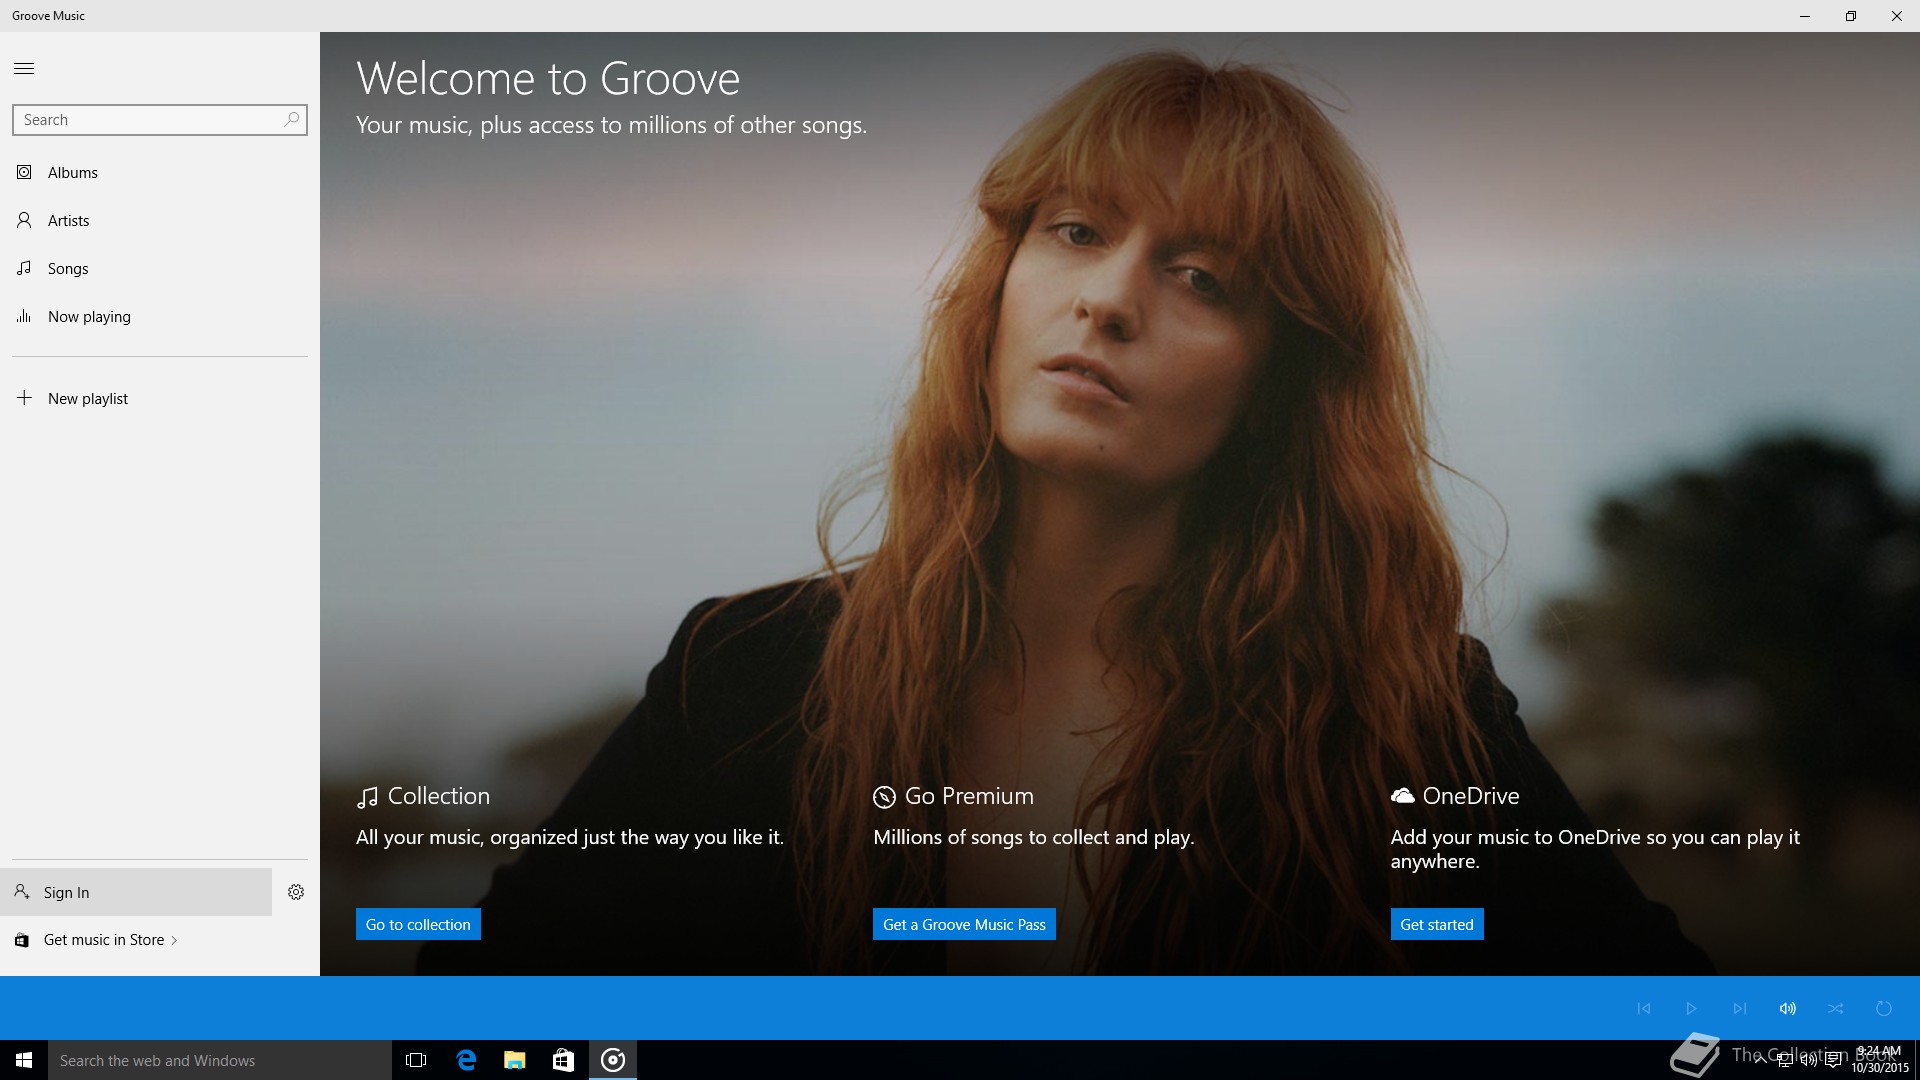Click the Groove Music taskbar icon
The image size is (1920, 1080).
(x=613, y=1060)
